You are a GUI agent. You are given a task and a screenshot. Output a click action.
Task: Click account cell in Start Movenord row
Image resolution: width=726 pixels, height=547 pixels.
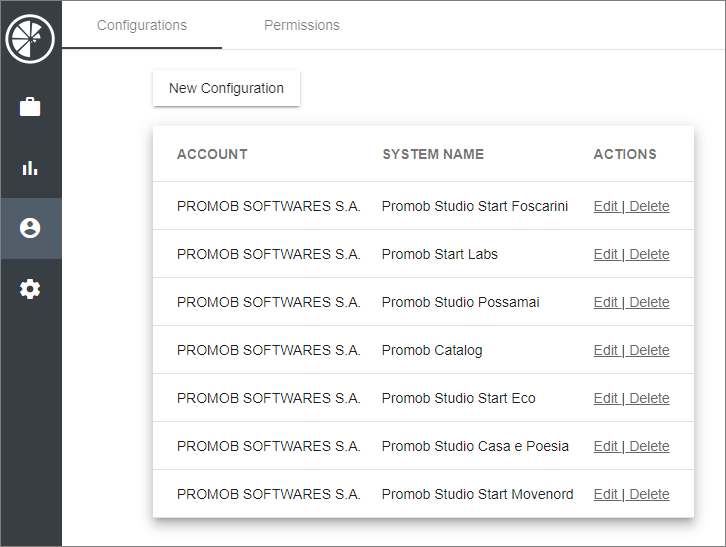pyautogui.click(x=269, y=494)
